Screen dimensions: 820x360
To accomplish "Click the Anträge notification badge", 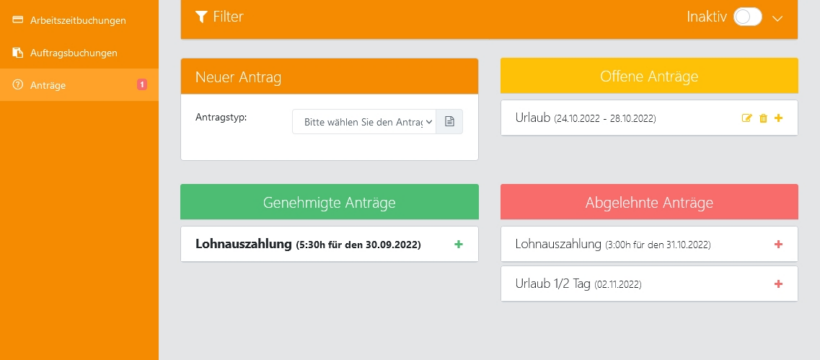I will (x=142, y=84).
